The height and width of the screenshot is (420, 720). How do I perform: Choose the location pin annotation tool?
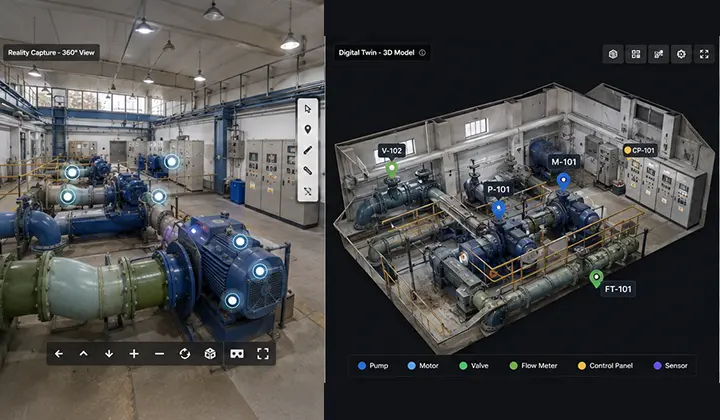(308, 129)
